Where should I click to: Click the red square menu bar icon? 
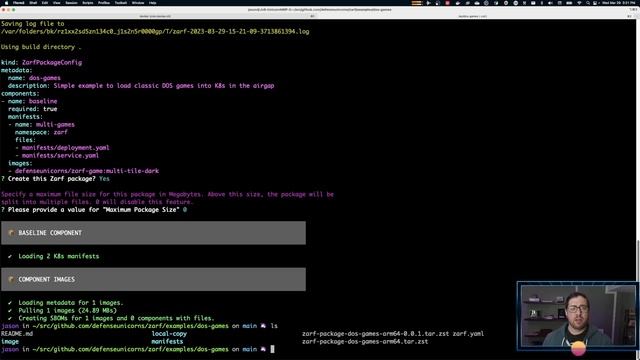tap(447, 3)
